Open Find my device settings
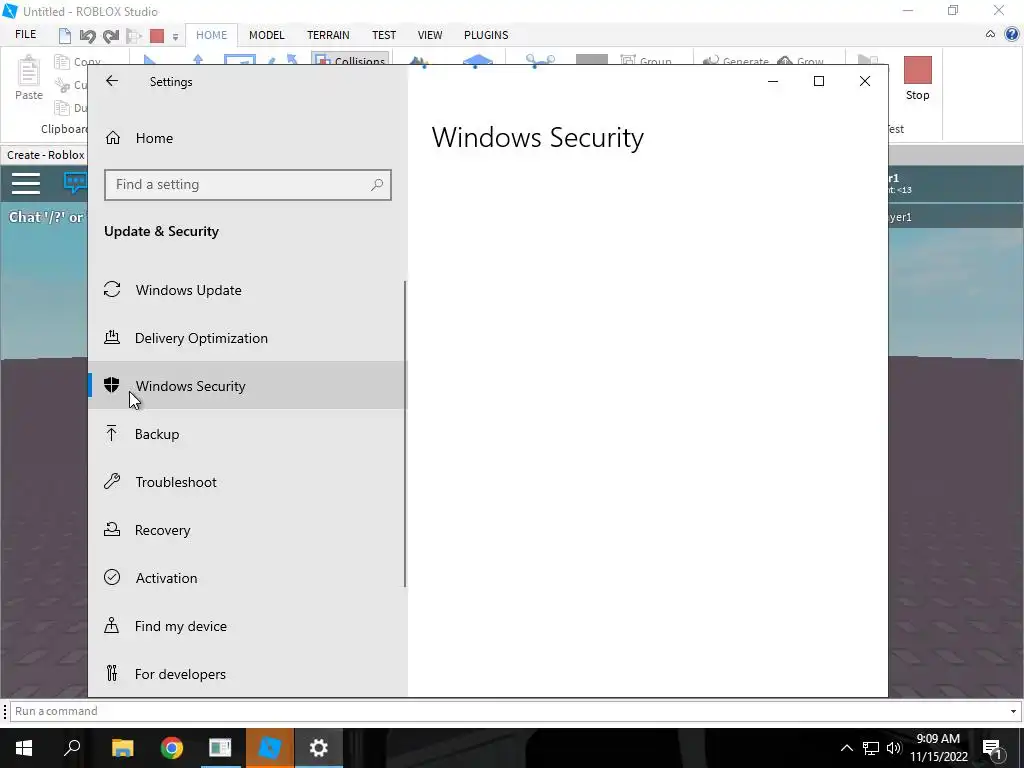 tap(248, 626)
